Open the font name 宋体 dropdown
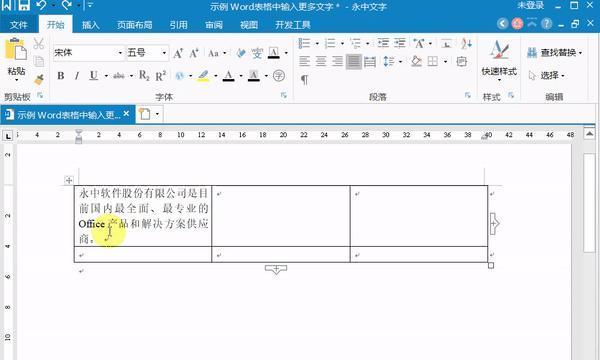 pos(120,53)
